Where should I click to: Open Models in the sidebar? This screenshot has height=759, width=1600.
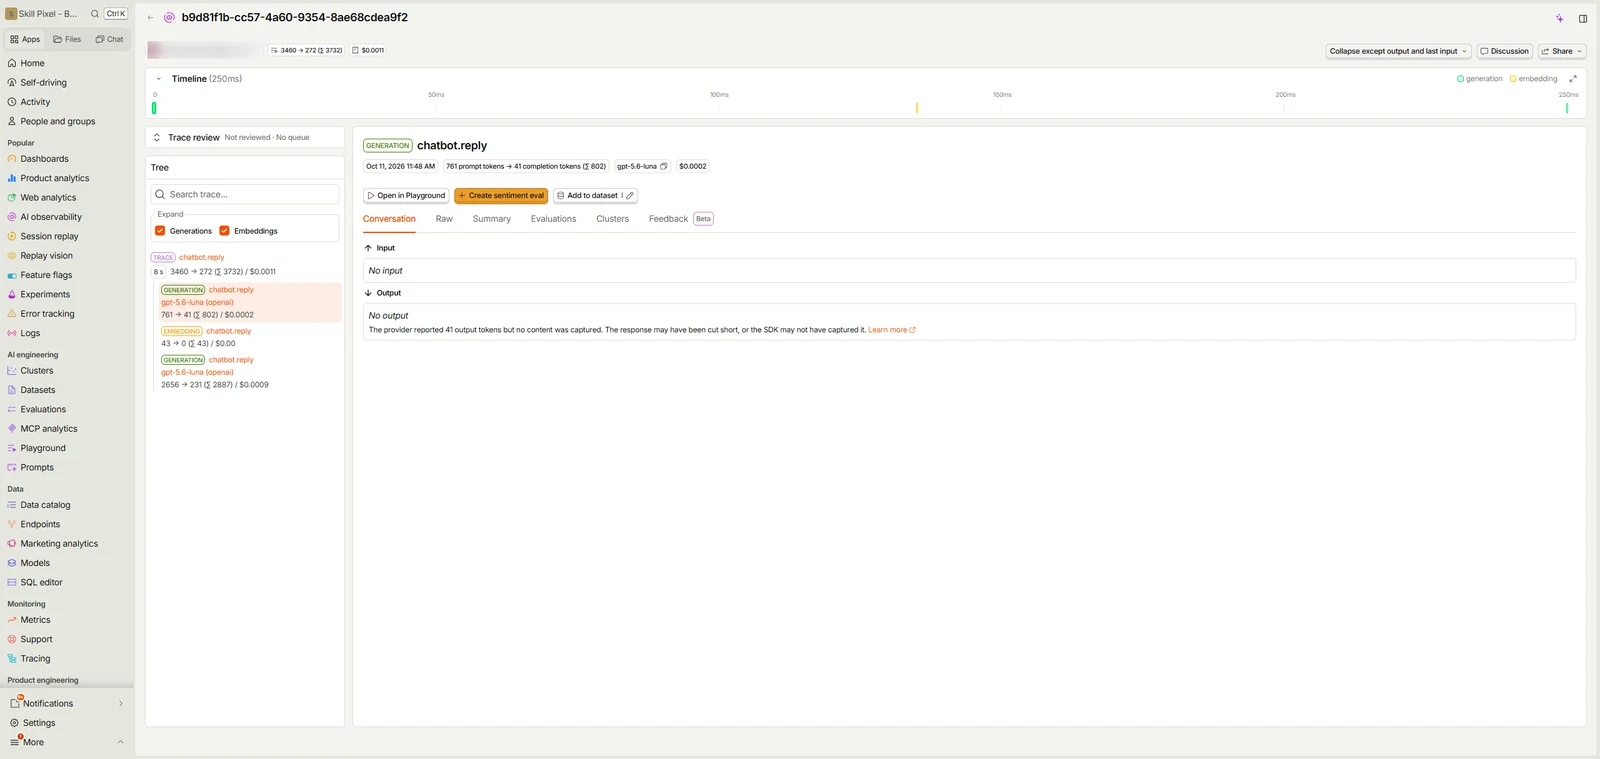(35, 563)
